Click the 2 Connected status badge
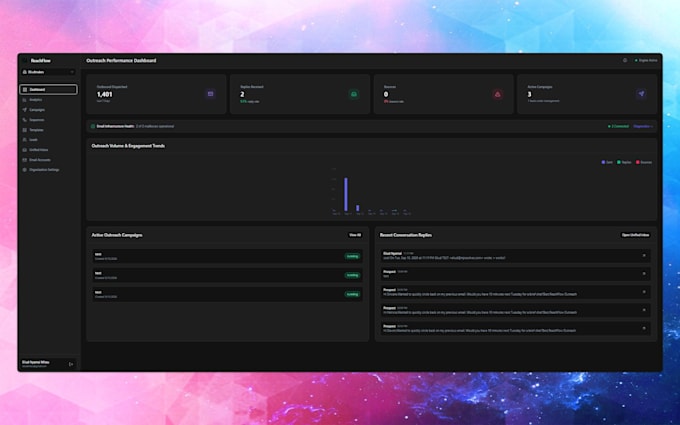Image resolution: width=680 pixels, height=425 pixels. tap(618, 126)
